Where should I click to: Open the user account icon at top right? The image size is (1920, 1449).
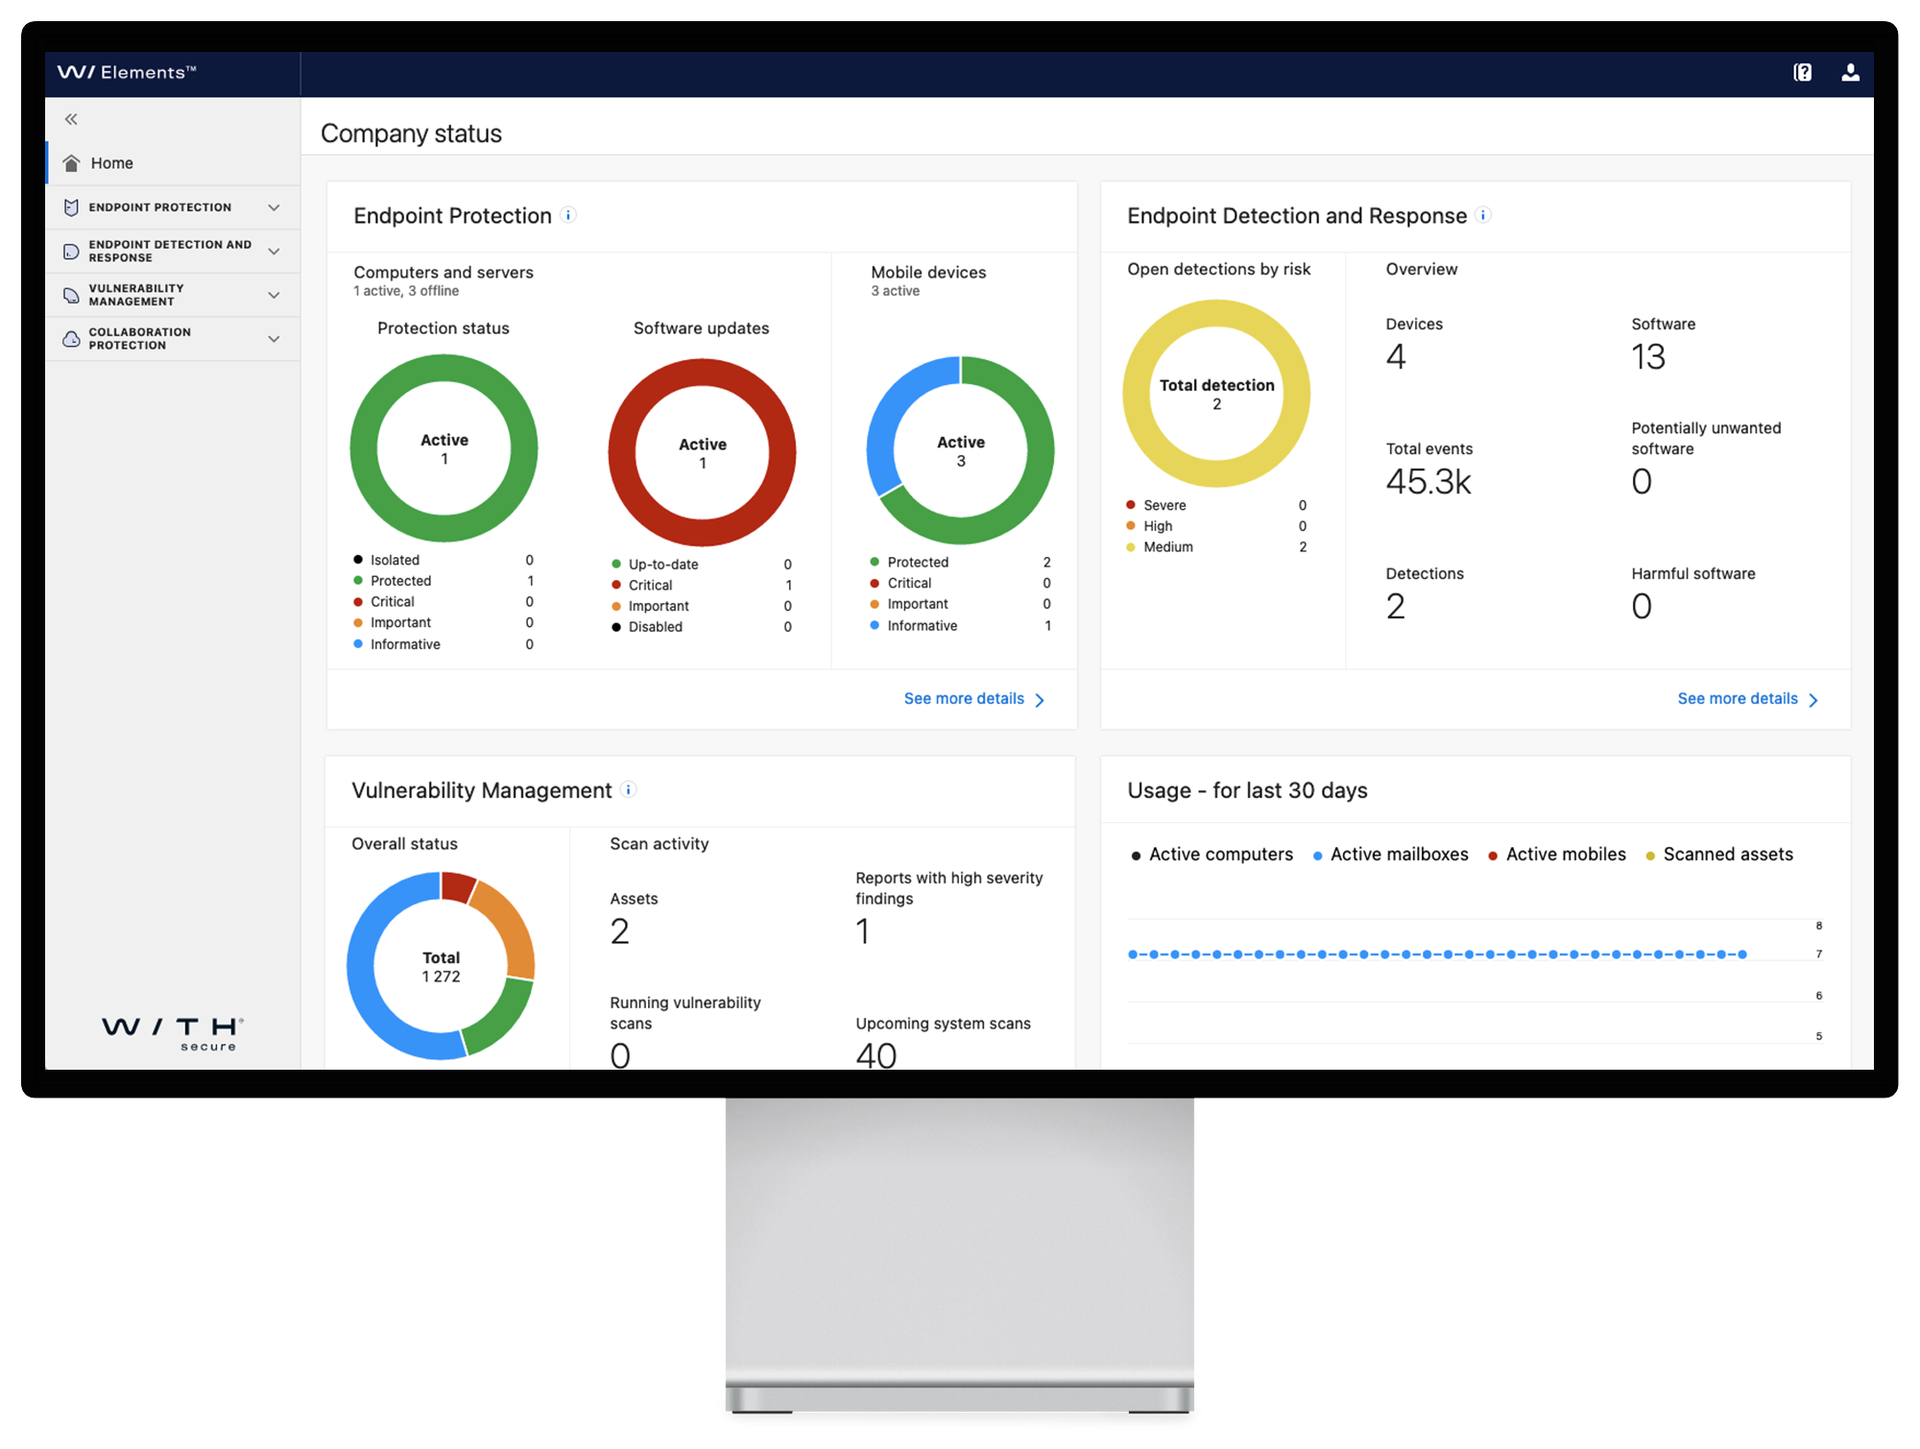coord(1851,72)
